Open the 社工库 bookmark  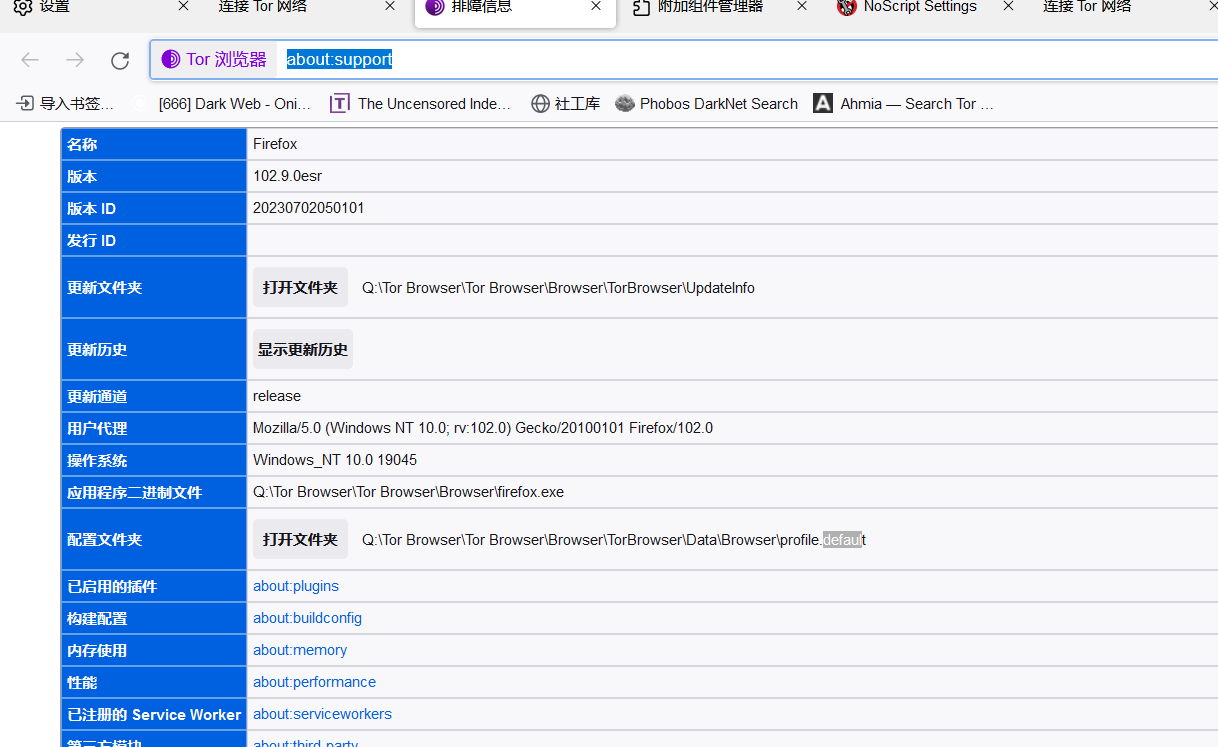click(566, 103)
